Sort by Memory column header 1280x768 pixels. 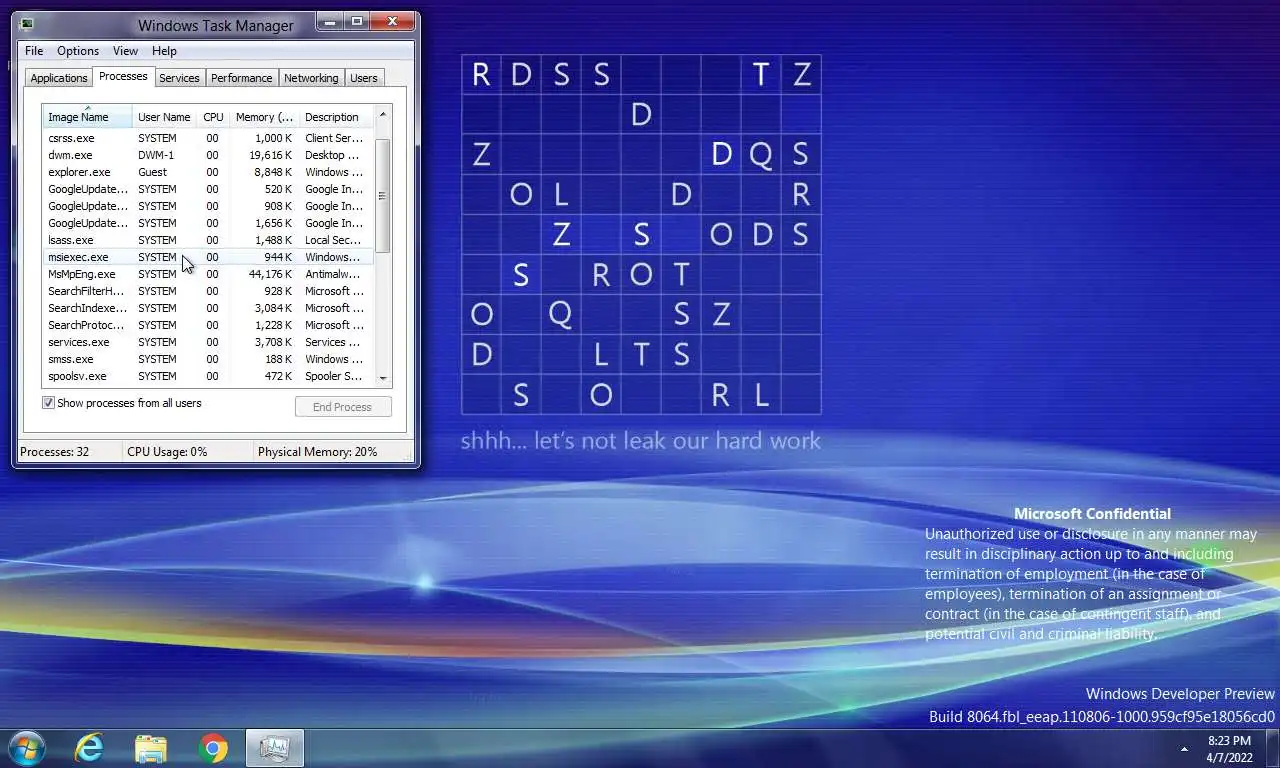coord(264,117)
